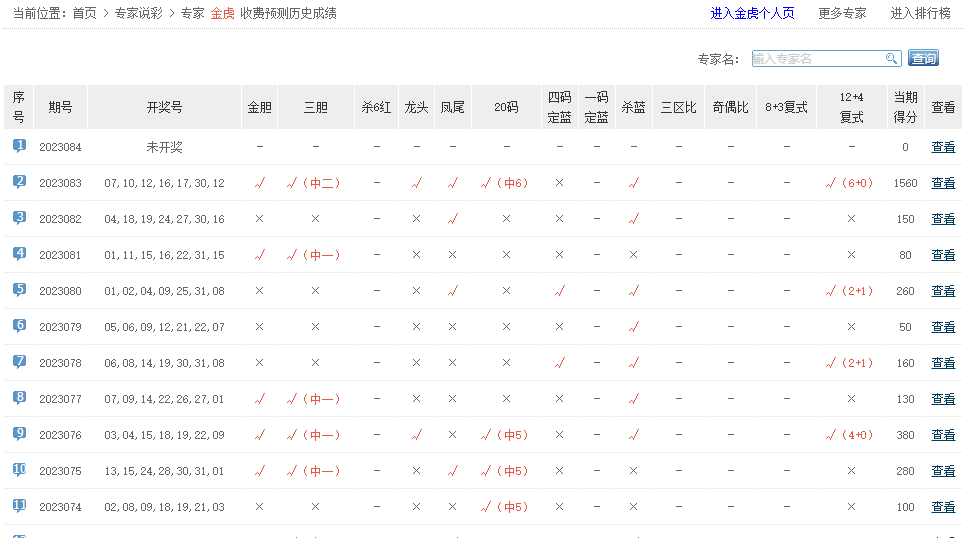Click the 当期得分 column header
Screen dimensions: 978x538
[905, 107]
